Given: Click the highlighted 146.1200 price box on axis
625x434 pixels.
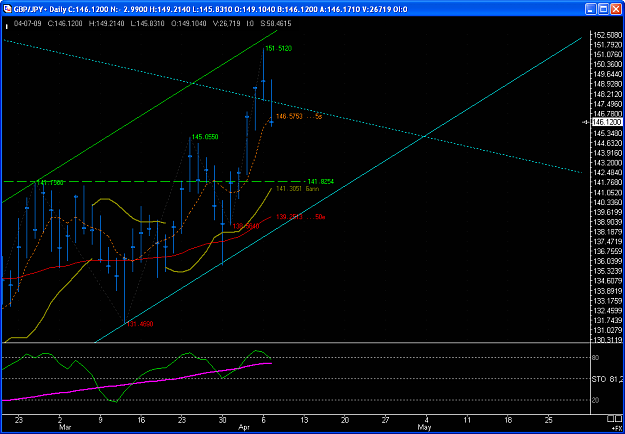Looking at the screenshot, I should 607,122.
